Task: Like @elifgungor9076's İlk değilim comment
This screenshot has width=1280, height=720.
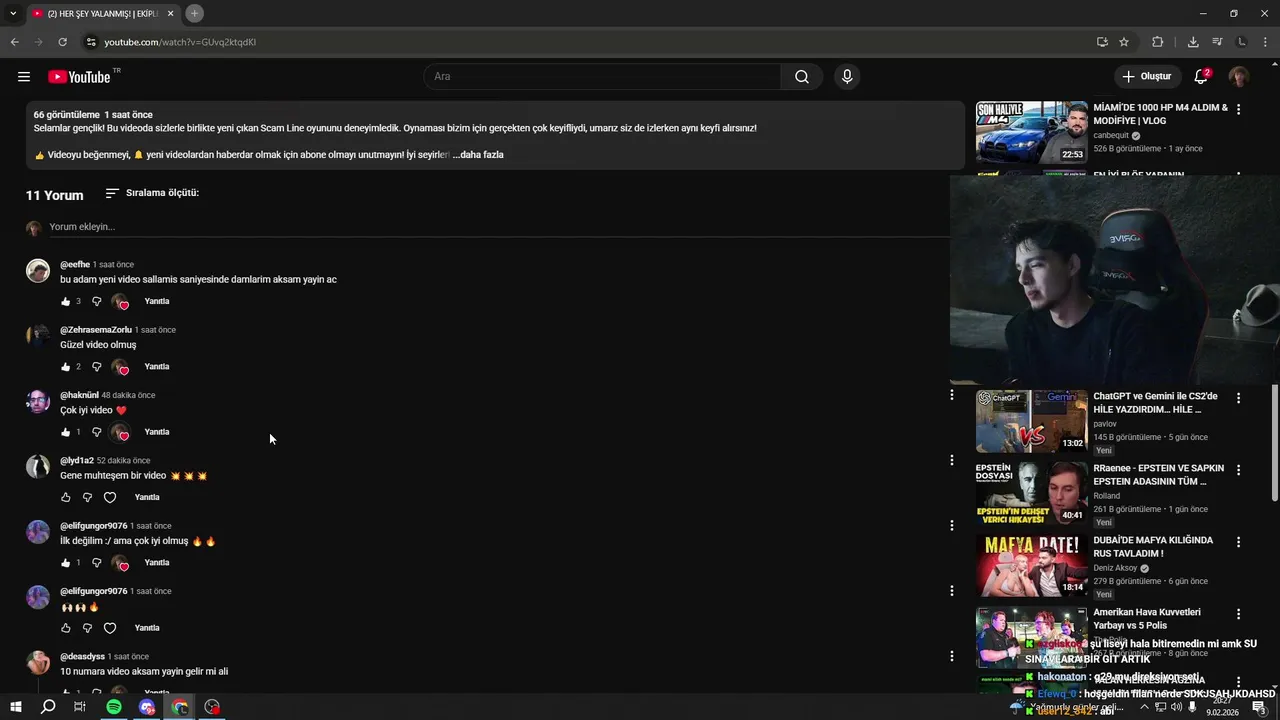Action: click(x=66, y=563)
